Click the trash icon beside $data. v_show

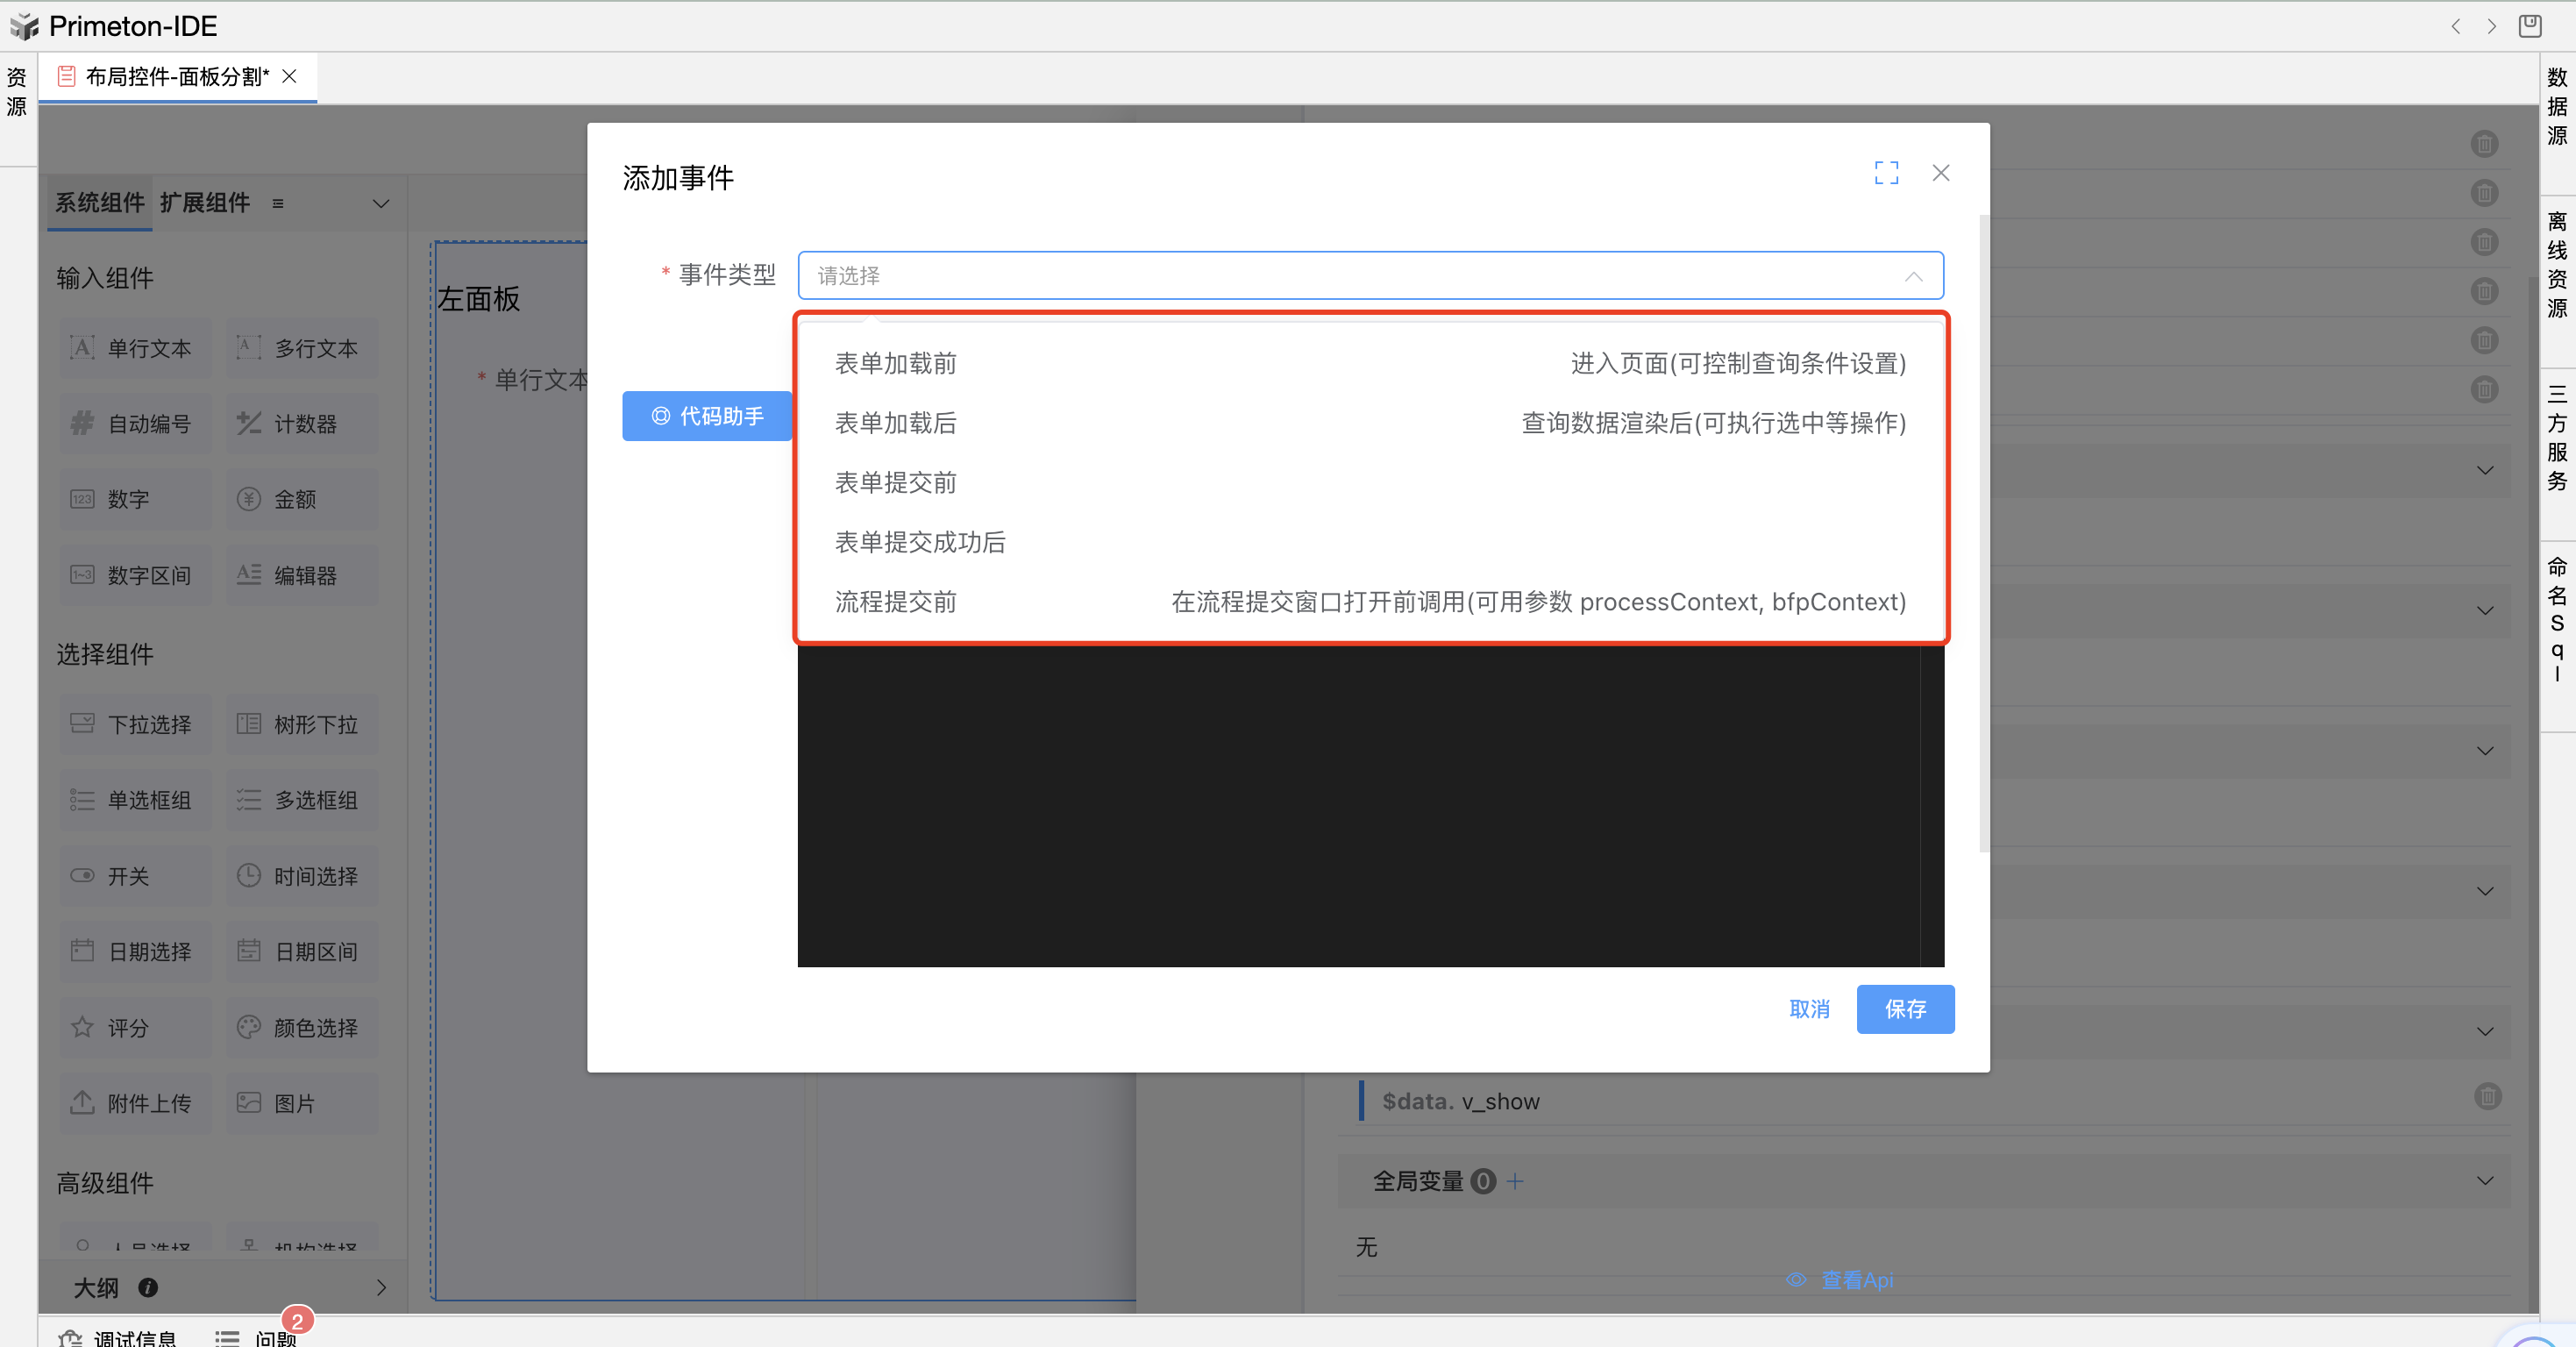click(2487, 1097)
